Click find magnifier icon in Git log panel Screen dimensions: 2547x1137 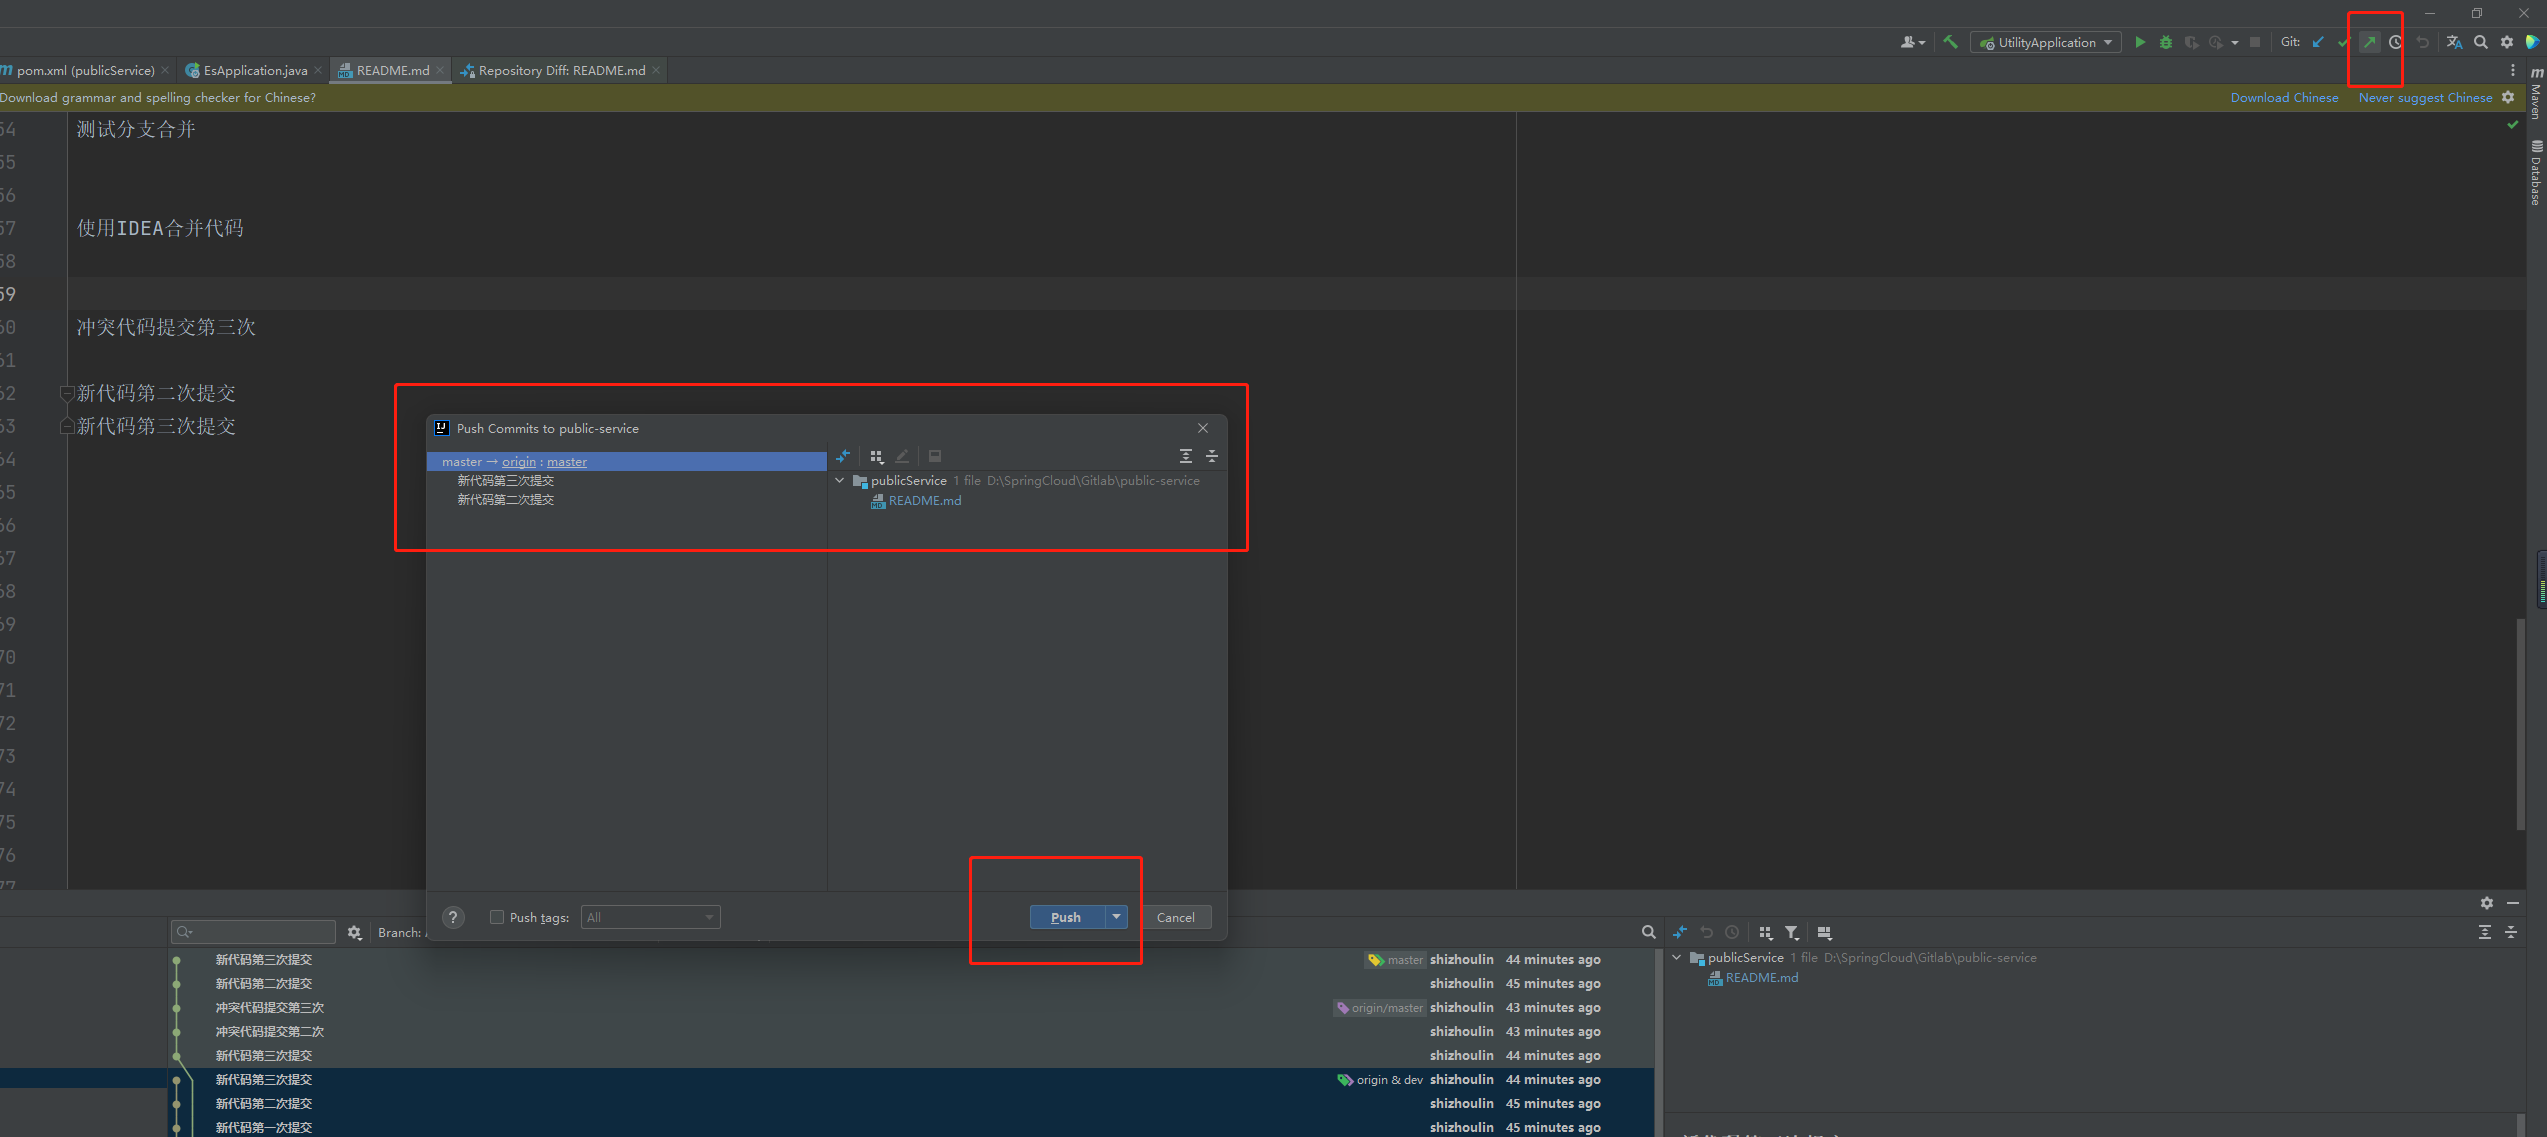click(1648, 932)
